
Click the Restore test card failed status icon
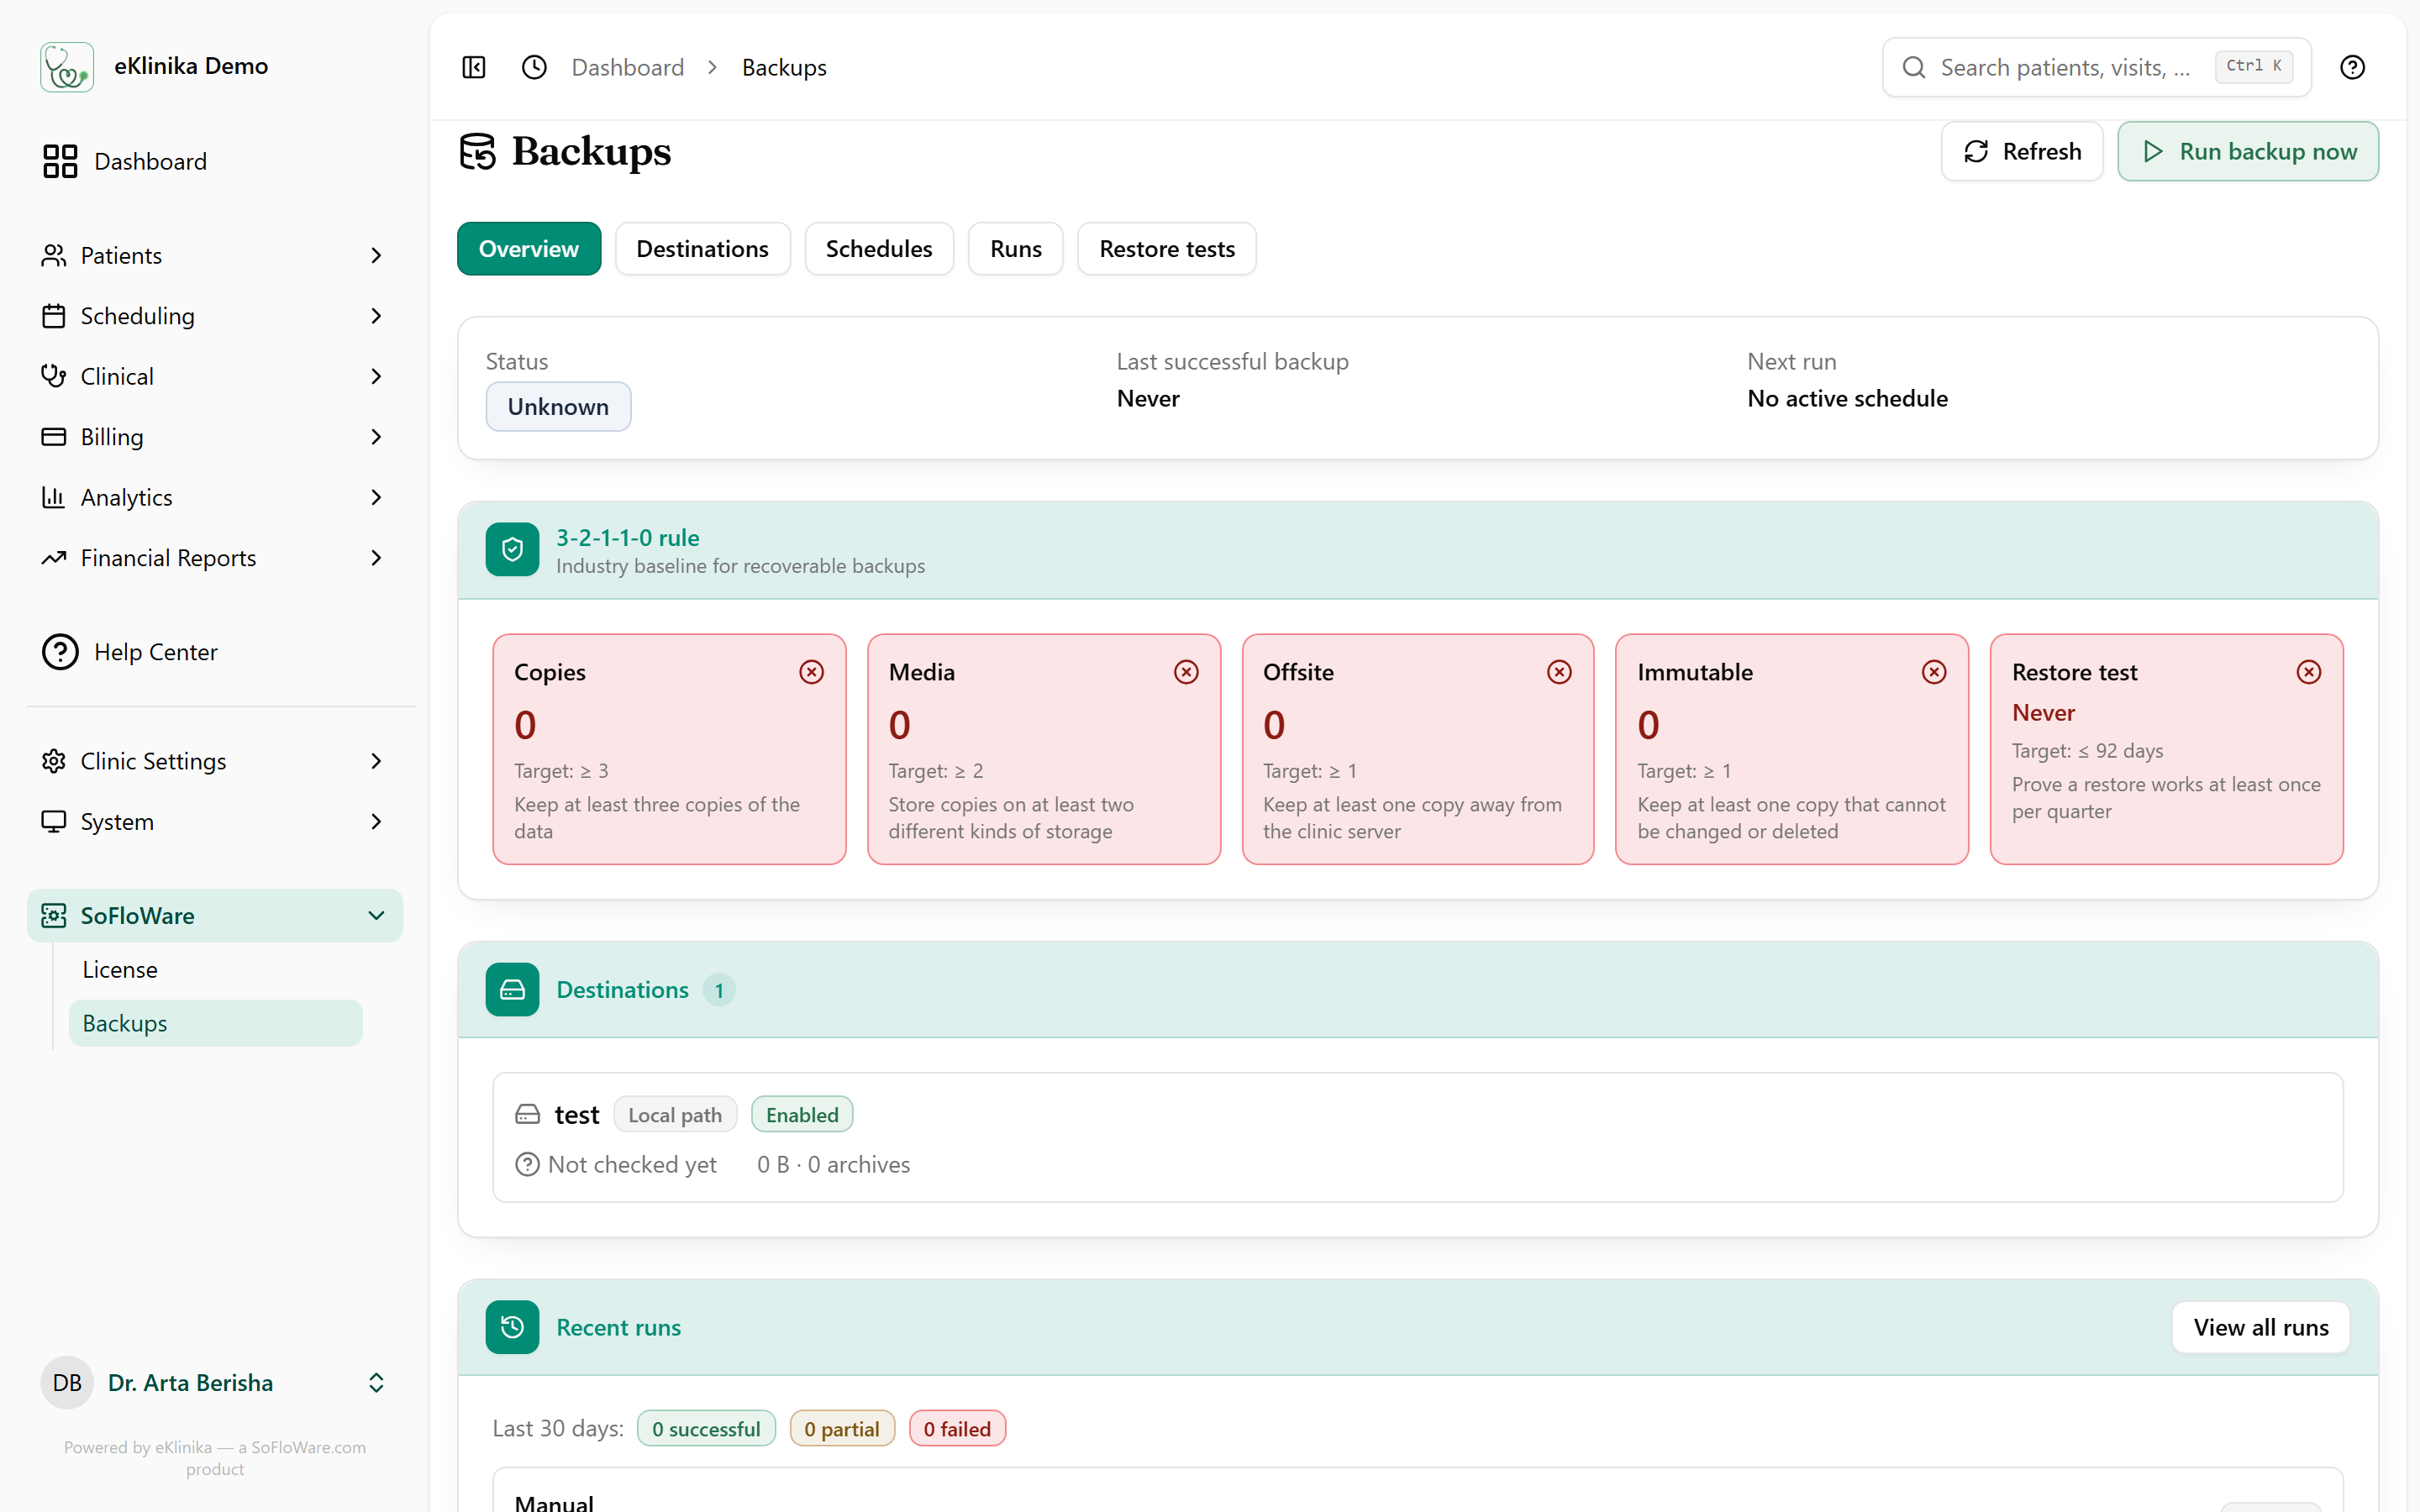(x=2309, y=672)
